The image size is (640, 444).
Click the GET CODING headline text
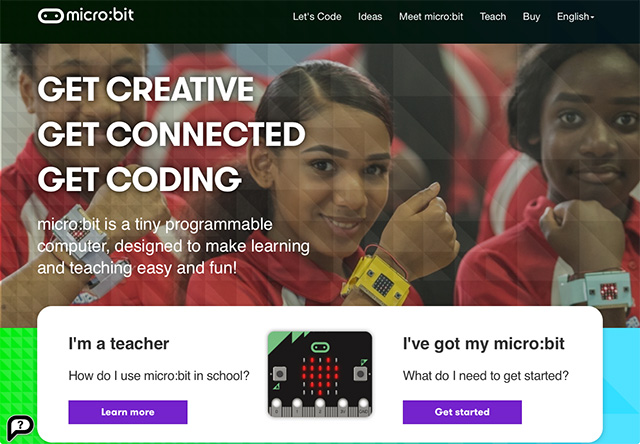140,179
